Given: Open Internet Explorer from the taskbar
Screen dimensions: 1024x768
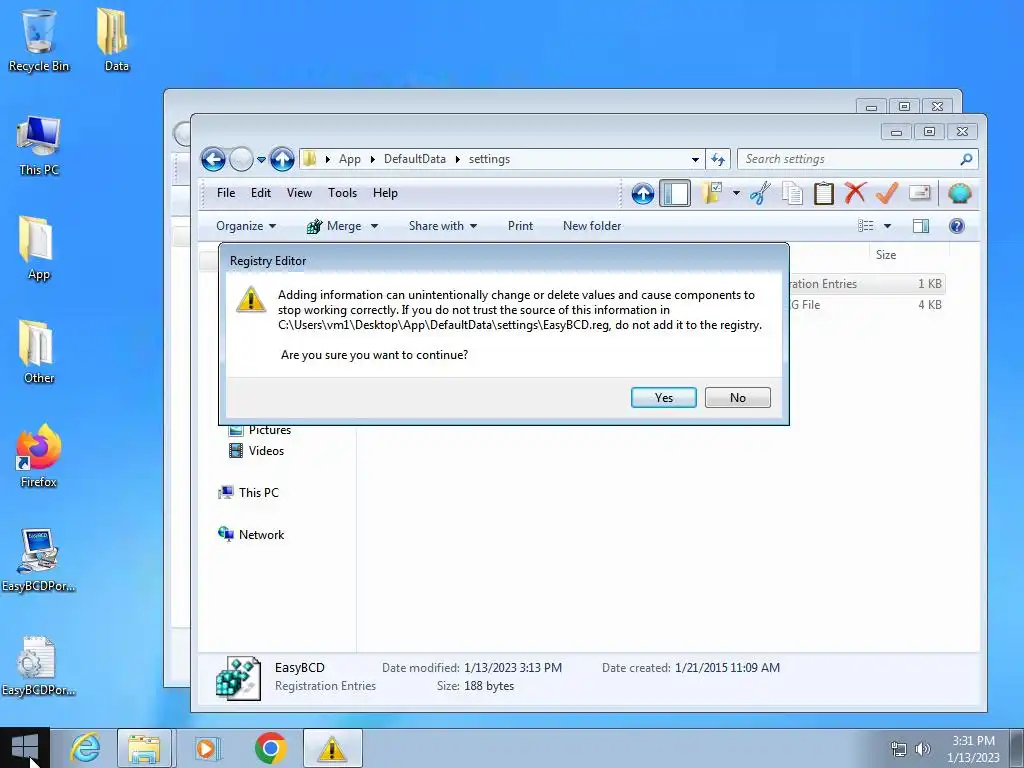Looking at the screenshot, I should pyautogui.click(x=86, y=748).
